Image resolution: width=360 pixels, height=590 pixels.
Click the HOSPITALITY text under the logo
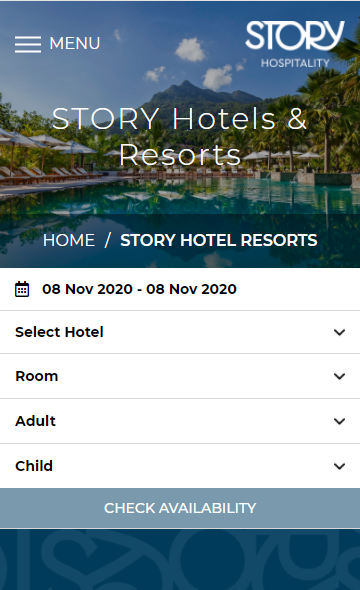pos(295,63)
